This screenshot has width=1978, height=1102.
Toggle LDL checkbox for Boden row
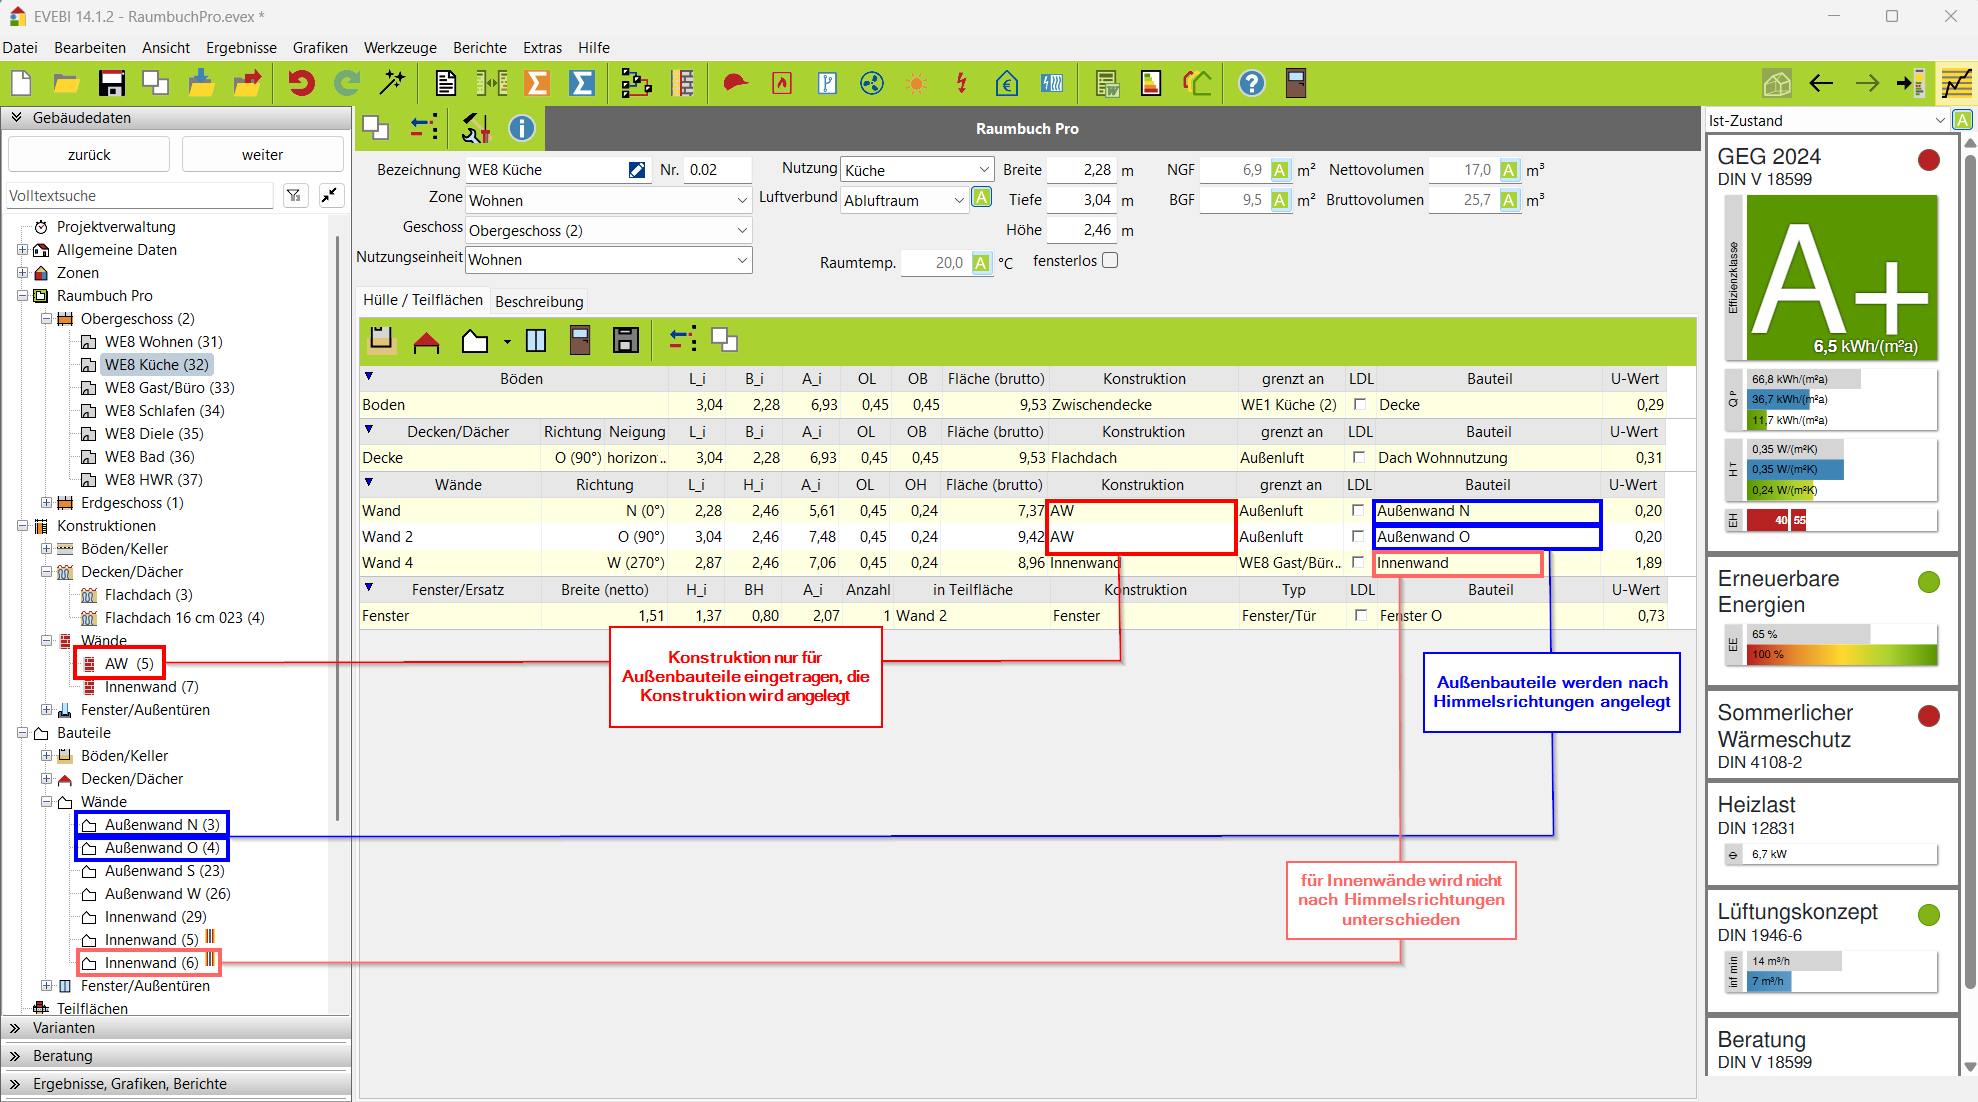coord(1359,405)
